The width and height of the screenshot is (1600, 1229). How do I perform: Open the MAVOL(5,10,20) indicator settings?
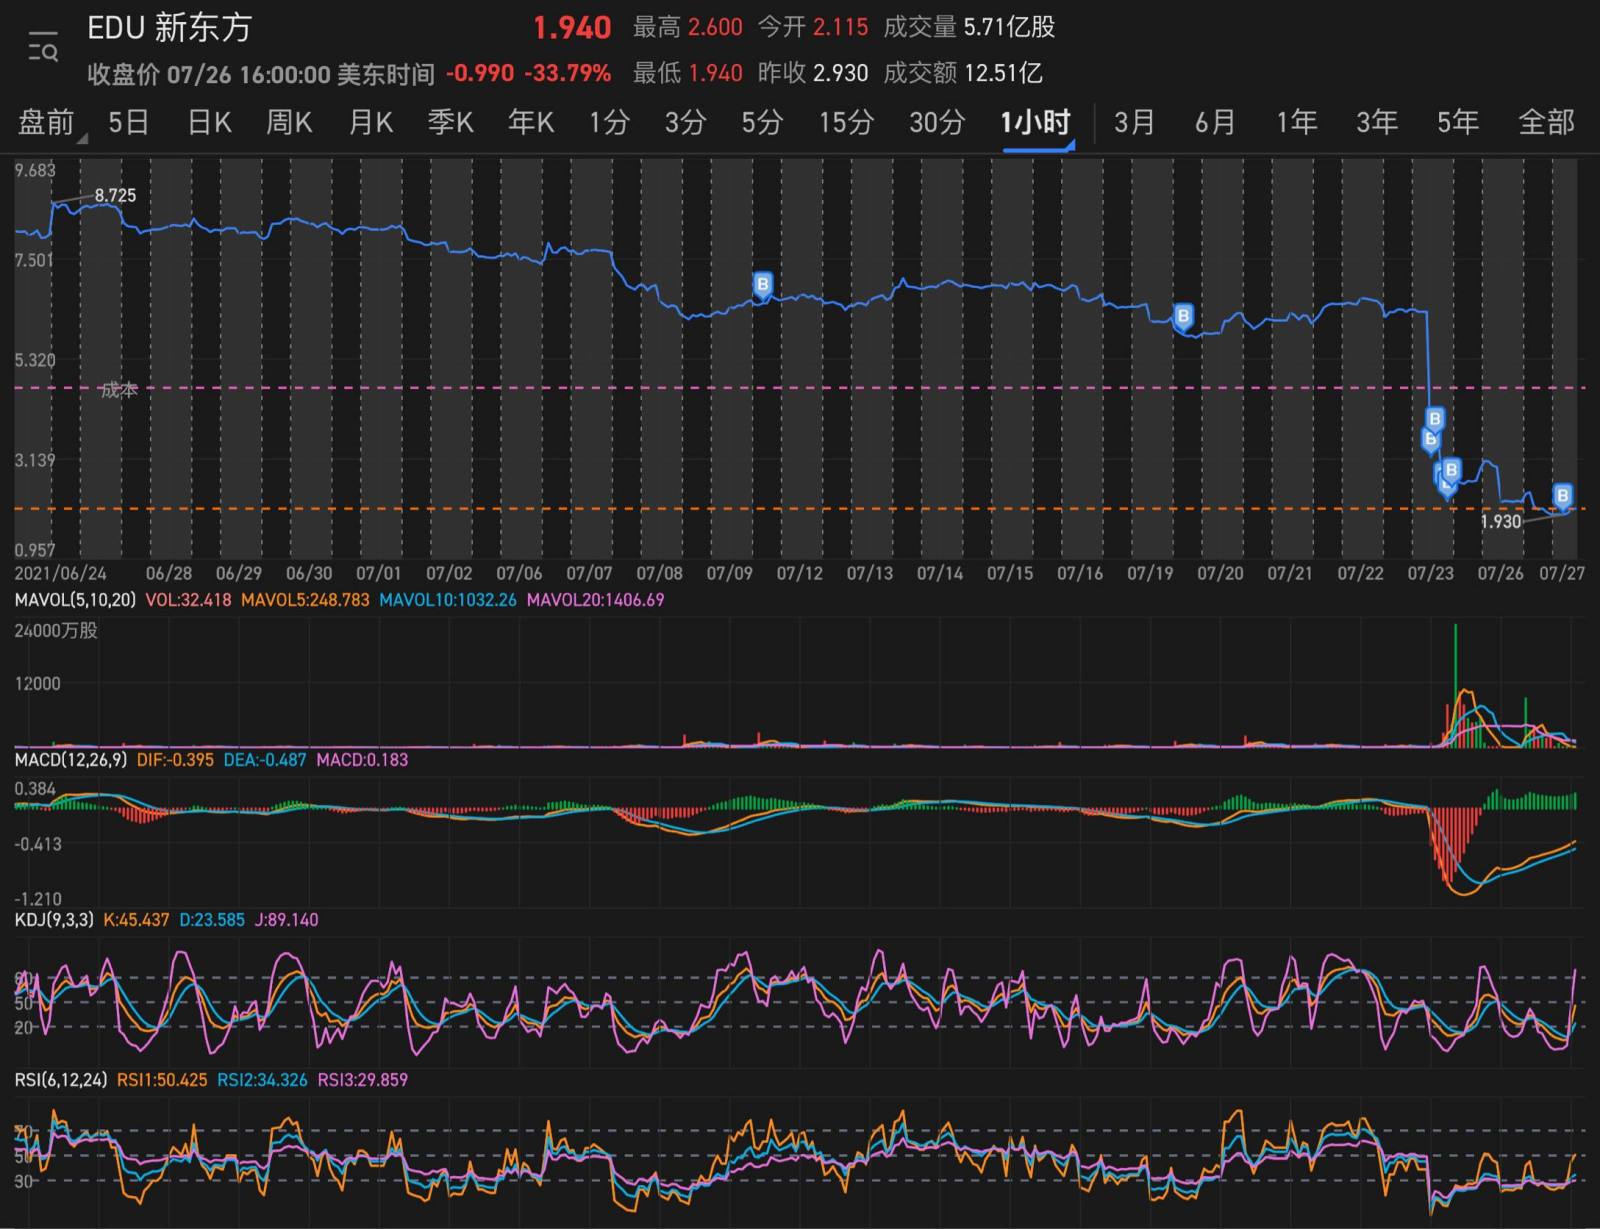point(75,600)
